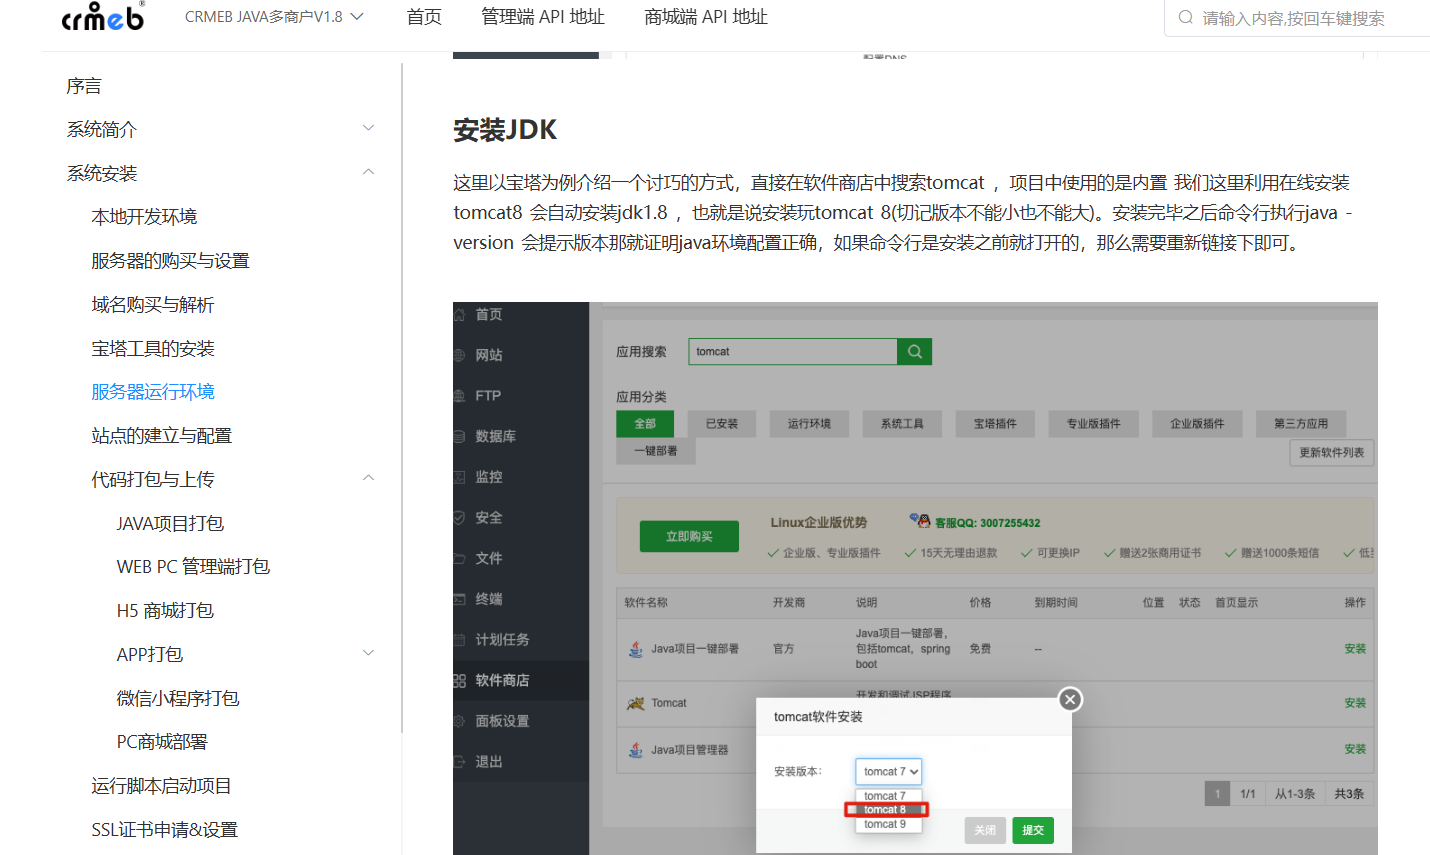Open 站点的建立与配置 page
The height and width of the screenshot is (855, 1430).
[161, 436]
